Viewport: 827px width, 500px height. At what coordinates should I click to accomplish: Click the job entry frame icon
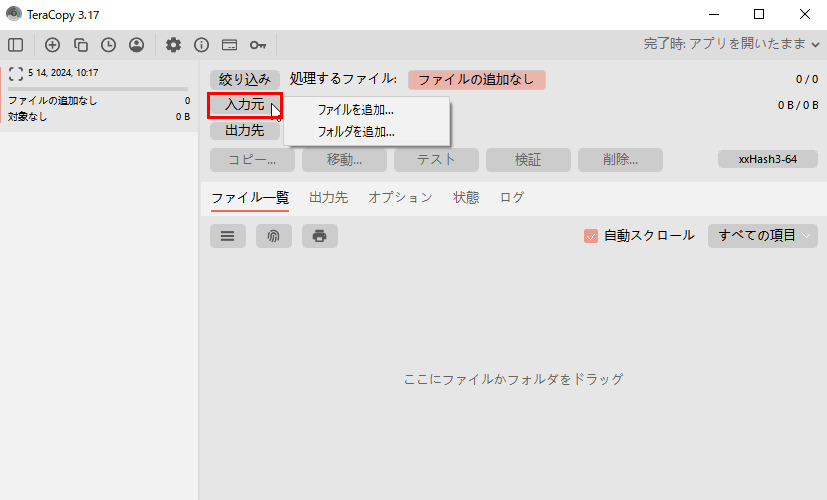tap(16, 74)
